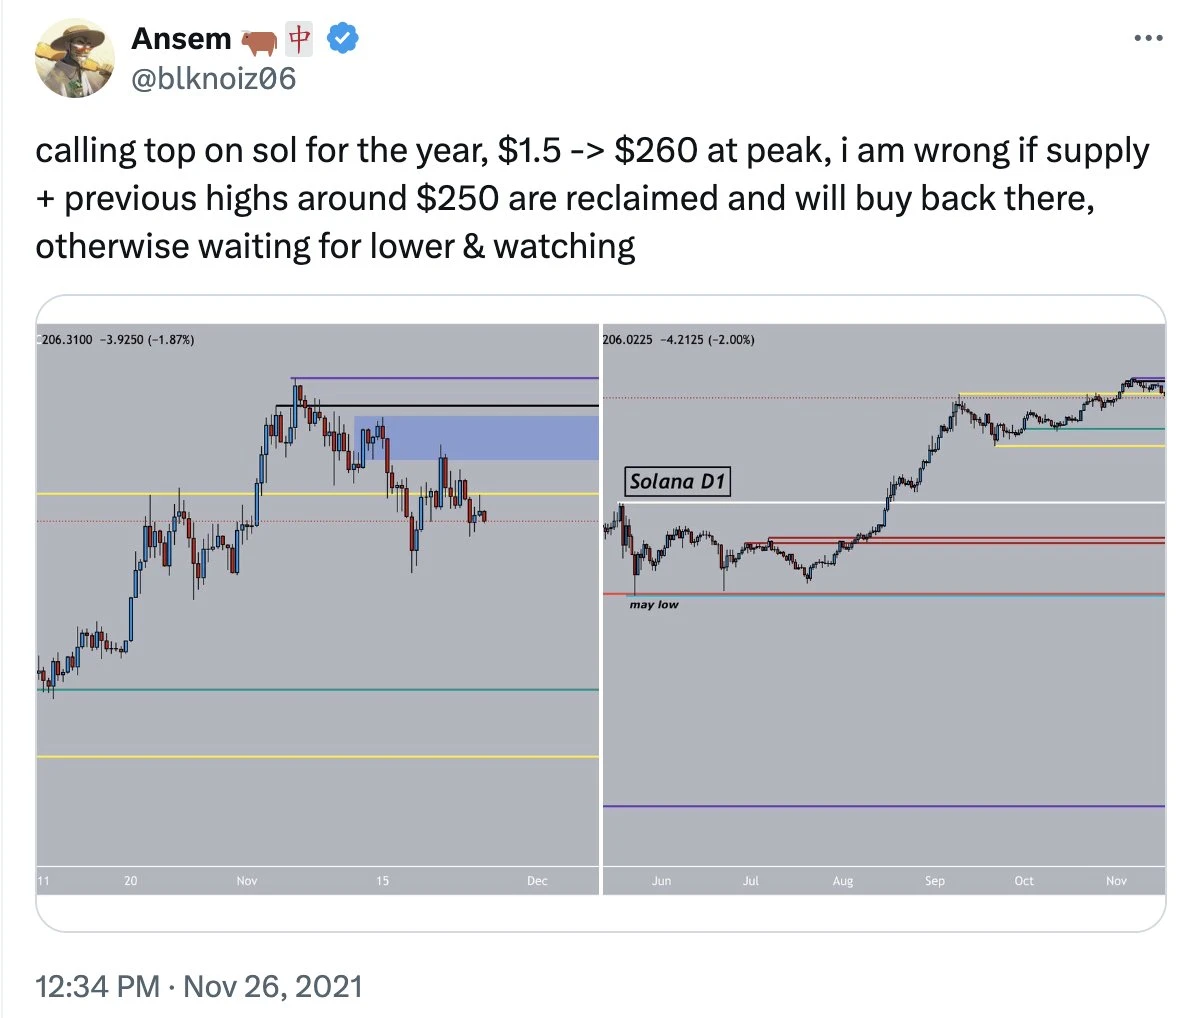Click the "Sep" label on right chart axis
This screenshot has height=1018, width=1182.
coord(934,881)
